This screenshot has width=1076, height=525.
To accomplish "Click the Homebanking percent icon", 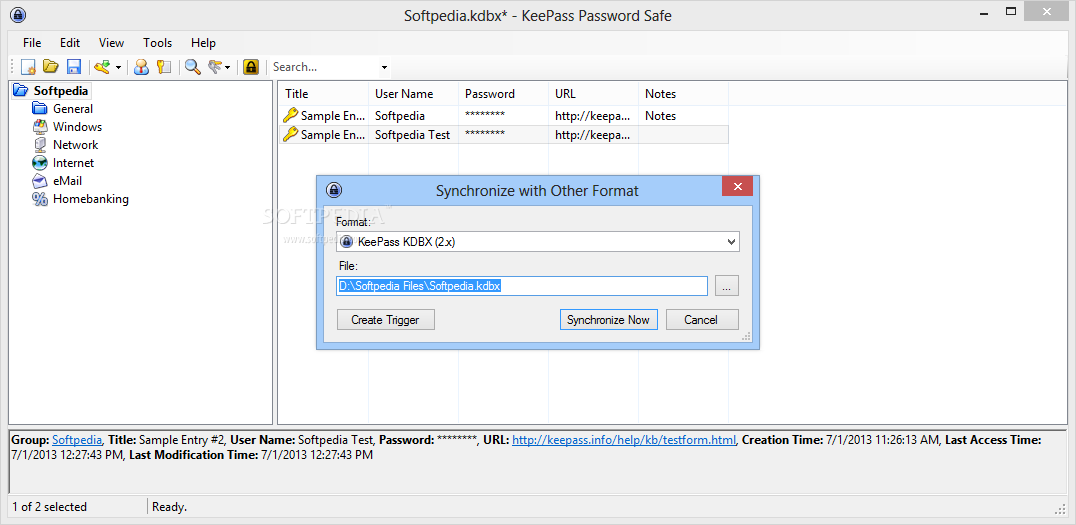I will pos(40,199).
